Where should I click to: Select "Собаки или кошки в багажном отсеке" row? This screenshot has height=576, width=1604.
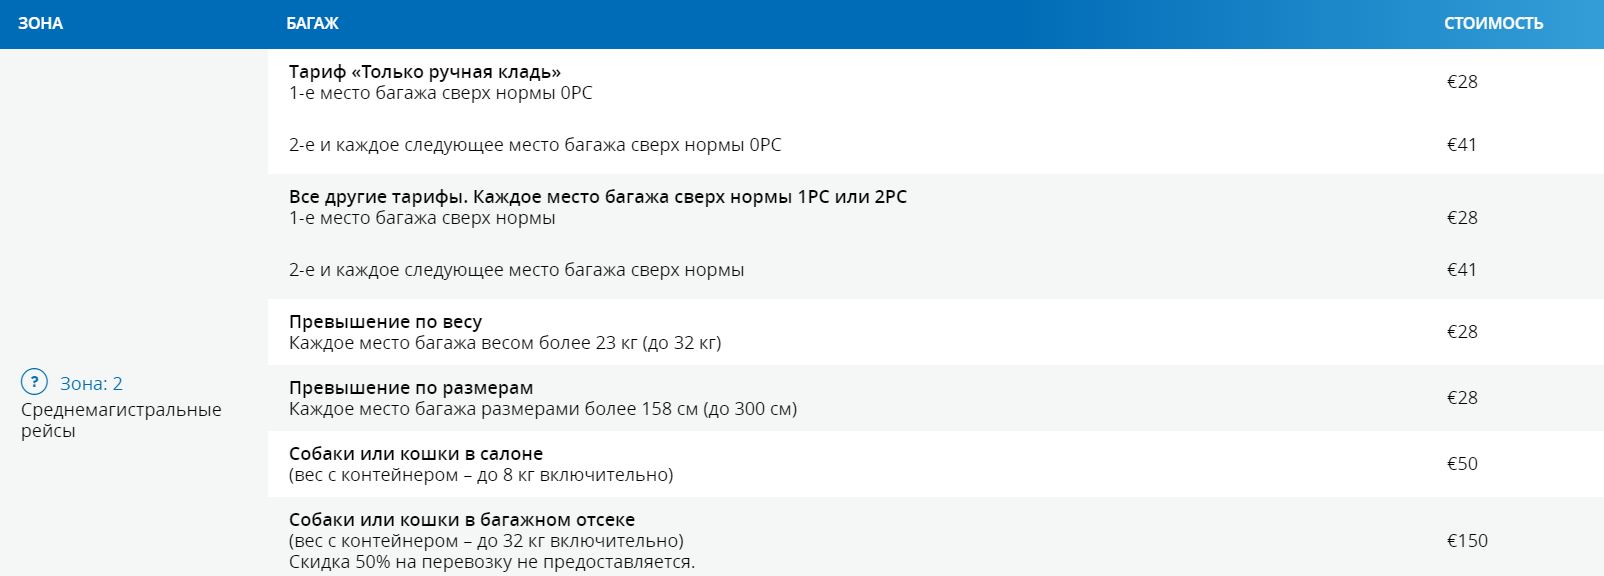[461, 520]
